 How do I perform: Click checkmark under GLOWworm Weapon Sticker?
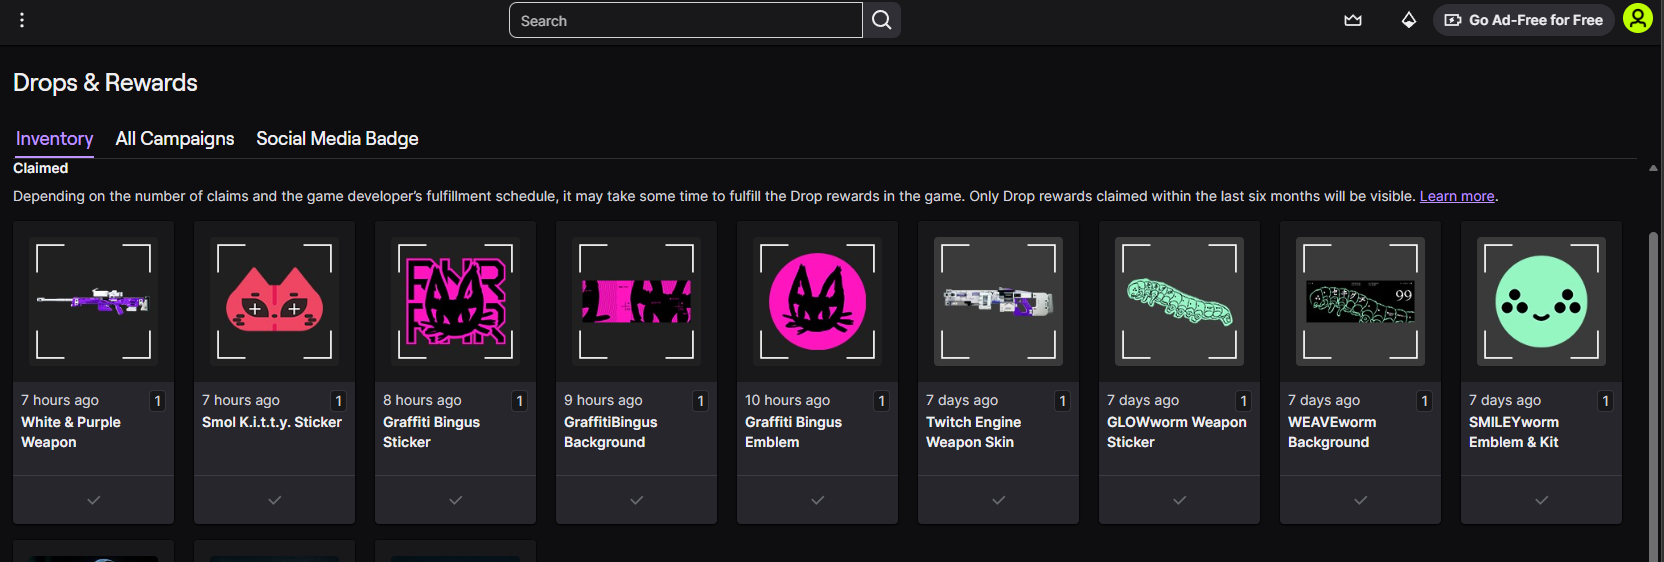1179,500
